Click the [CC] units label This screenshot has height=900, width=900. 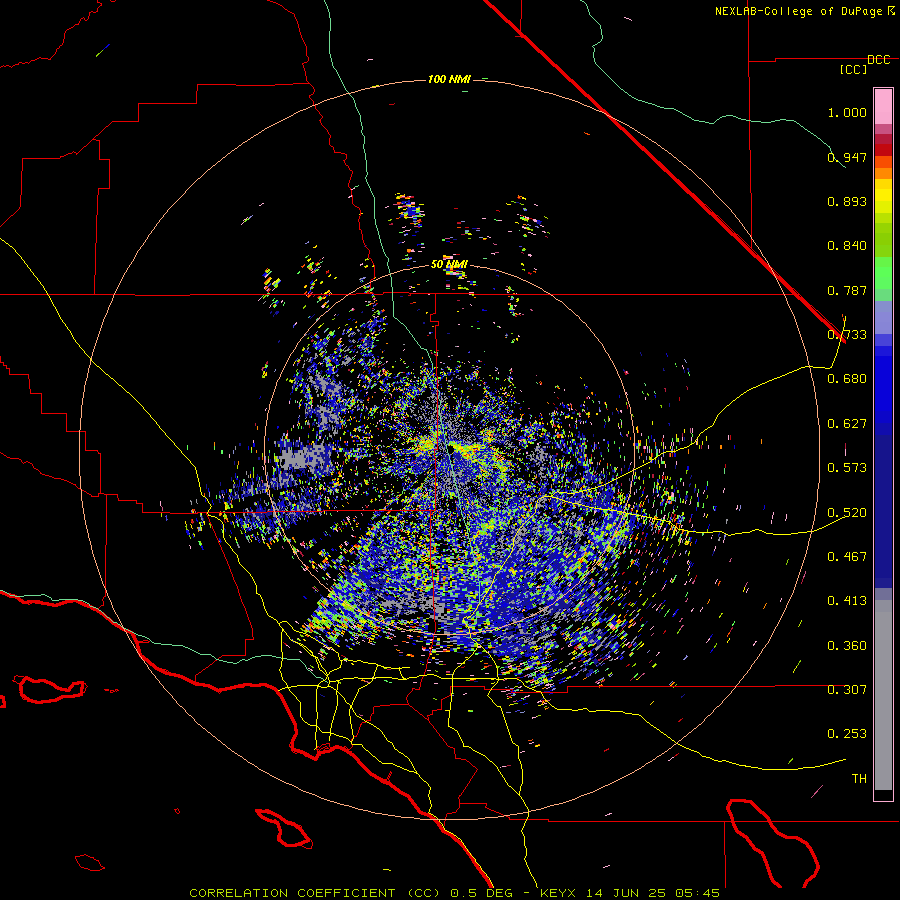[853, 69]
